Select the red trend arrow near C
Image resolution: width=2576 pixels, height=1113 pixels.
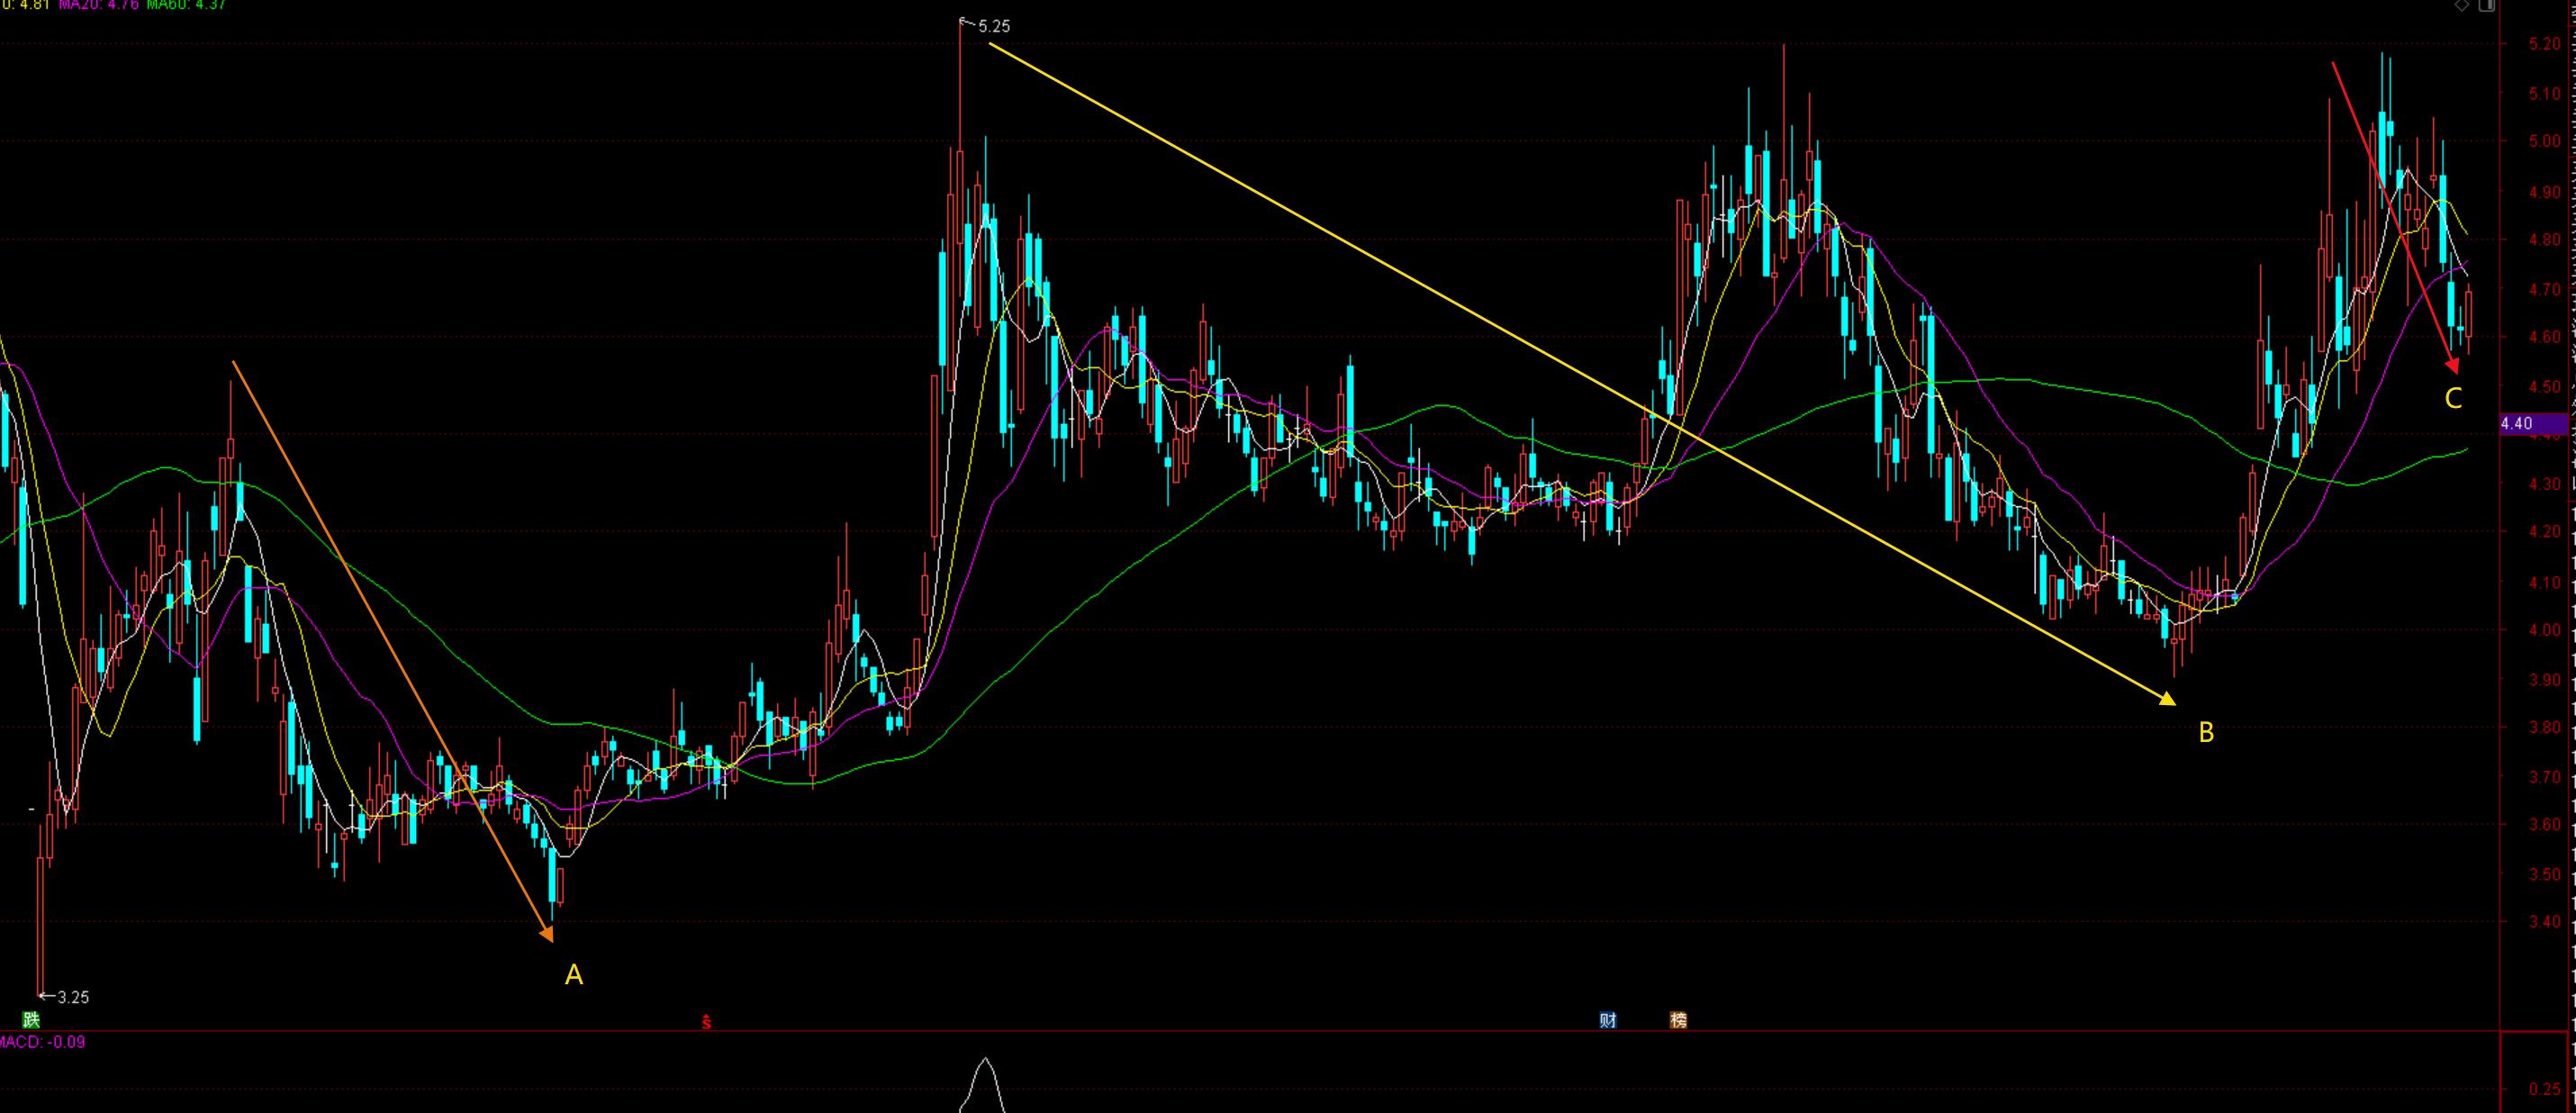click(2393, 215)
